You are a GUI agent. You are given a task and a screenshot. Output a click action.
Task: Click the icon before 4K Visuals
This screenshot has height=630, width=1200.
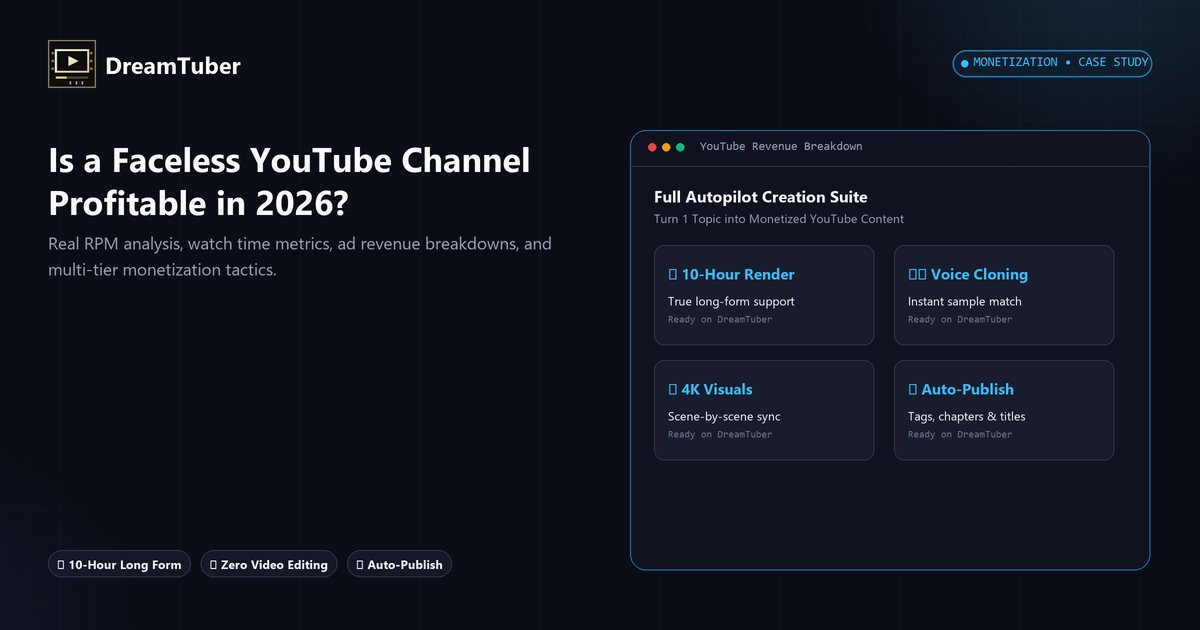673,389
